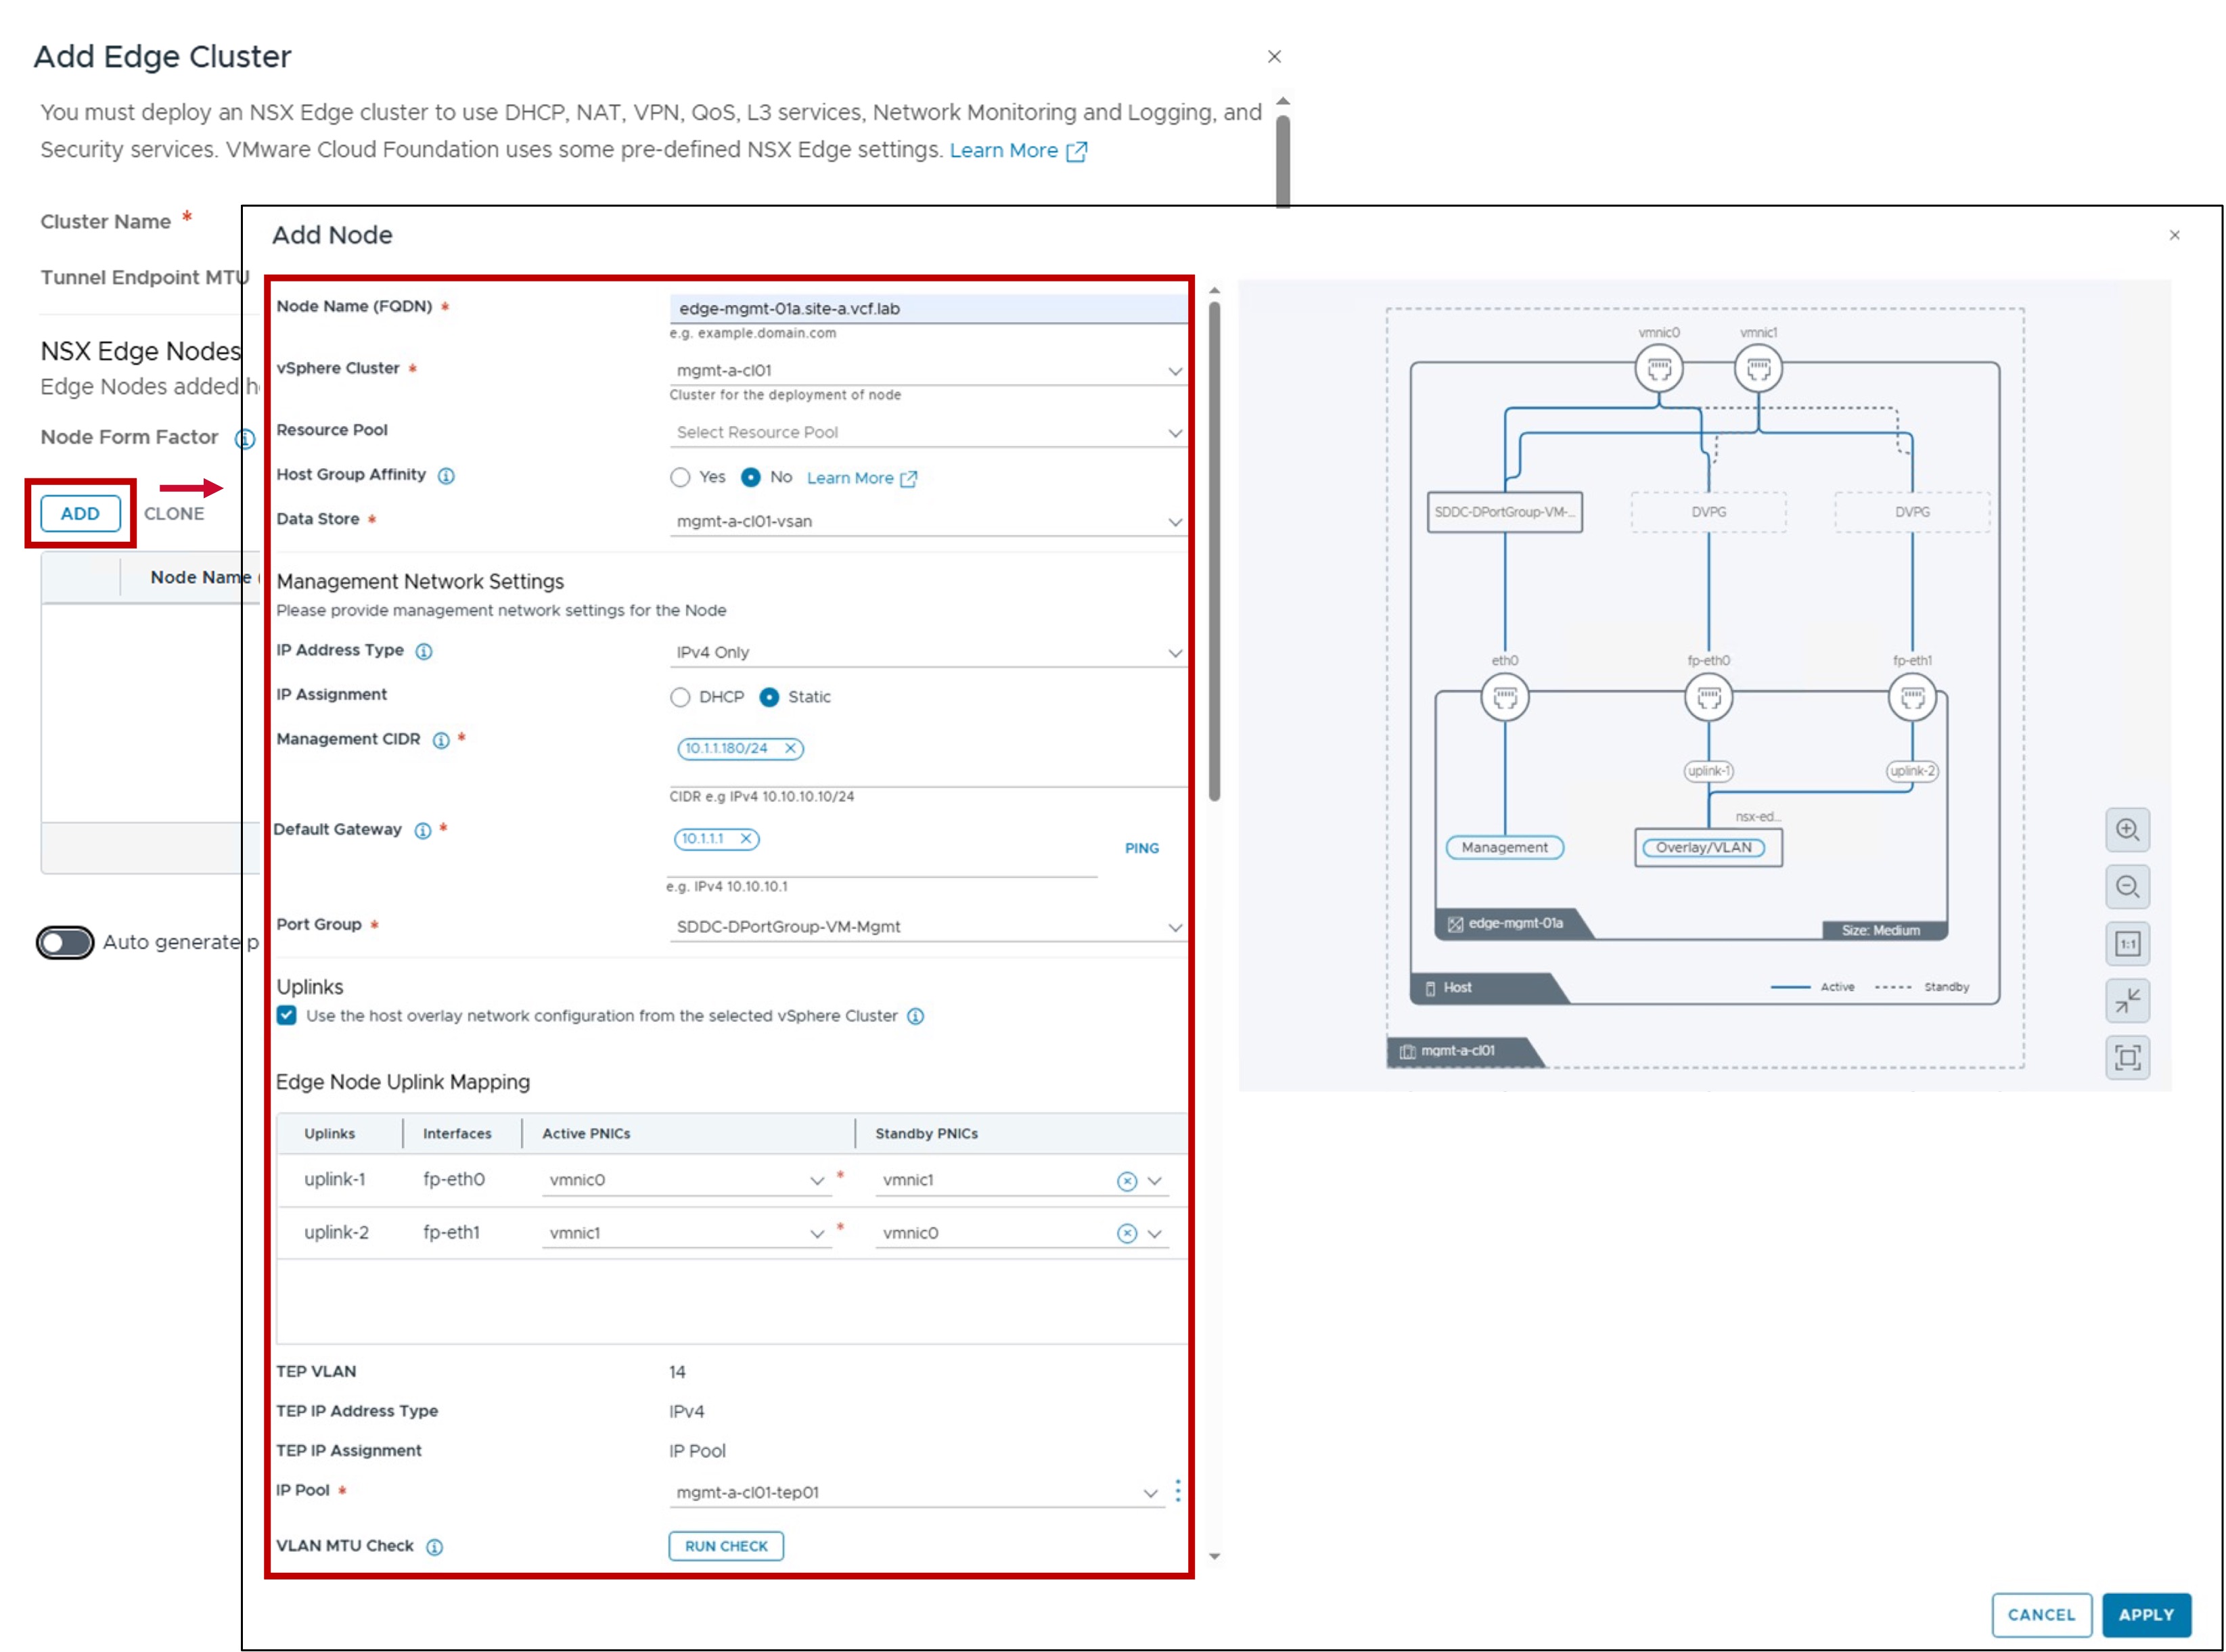Clear uplink-2 standby PNIC vmnic0

(1127, 1234)
